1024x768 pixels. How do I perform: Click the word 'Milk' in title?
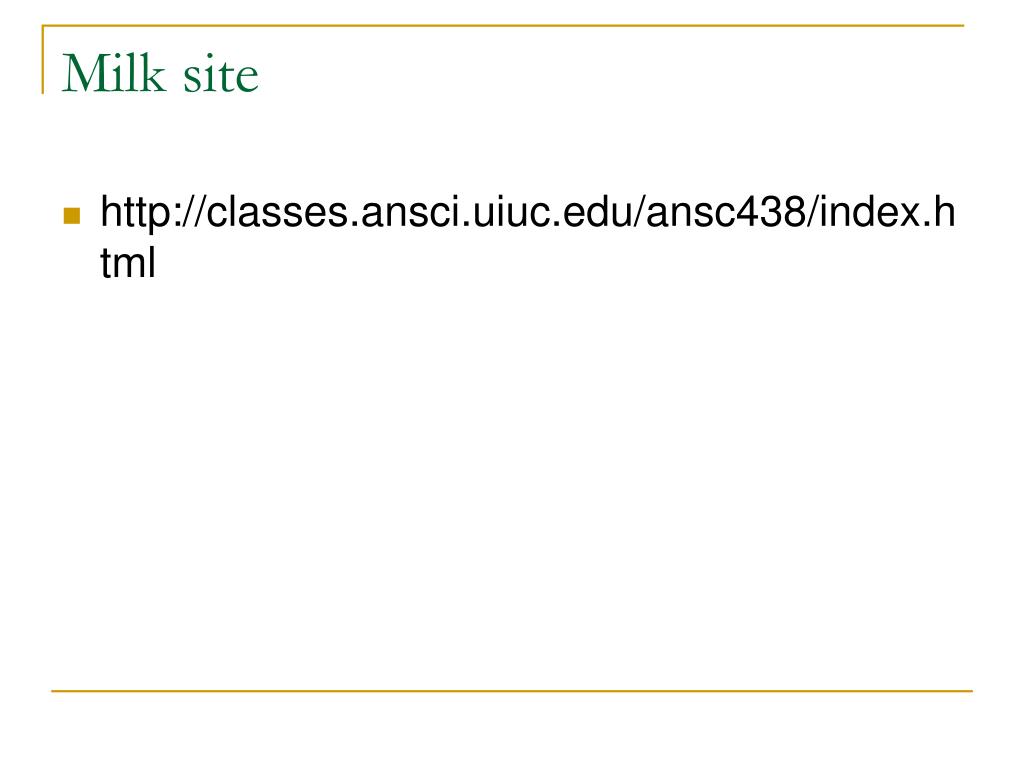pyautogui.click(x=113, y=73)
